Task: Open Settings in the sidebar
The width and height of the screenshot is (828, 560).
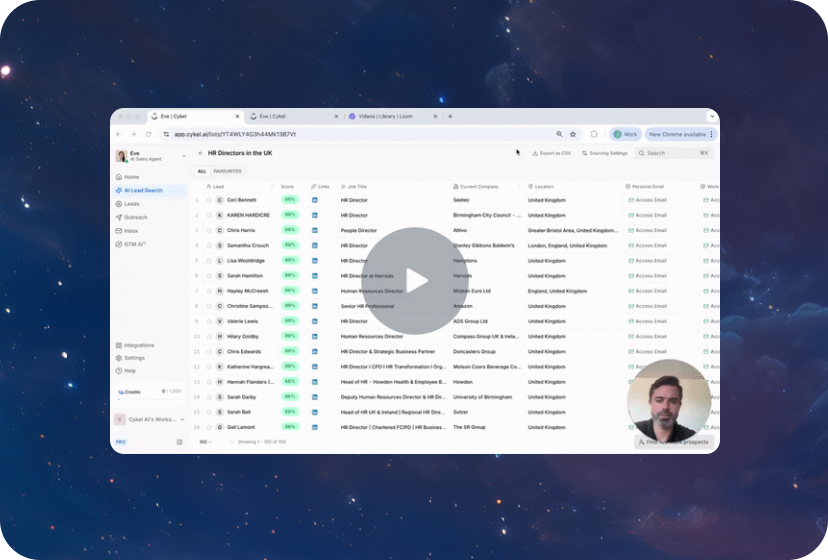Action: pyautogui.click(x=130, y=358)
